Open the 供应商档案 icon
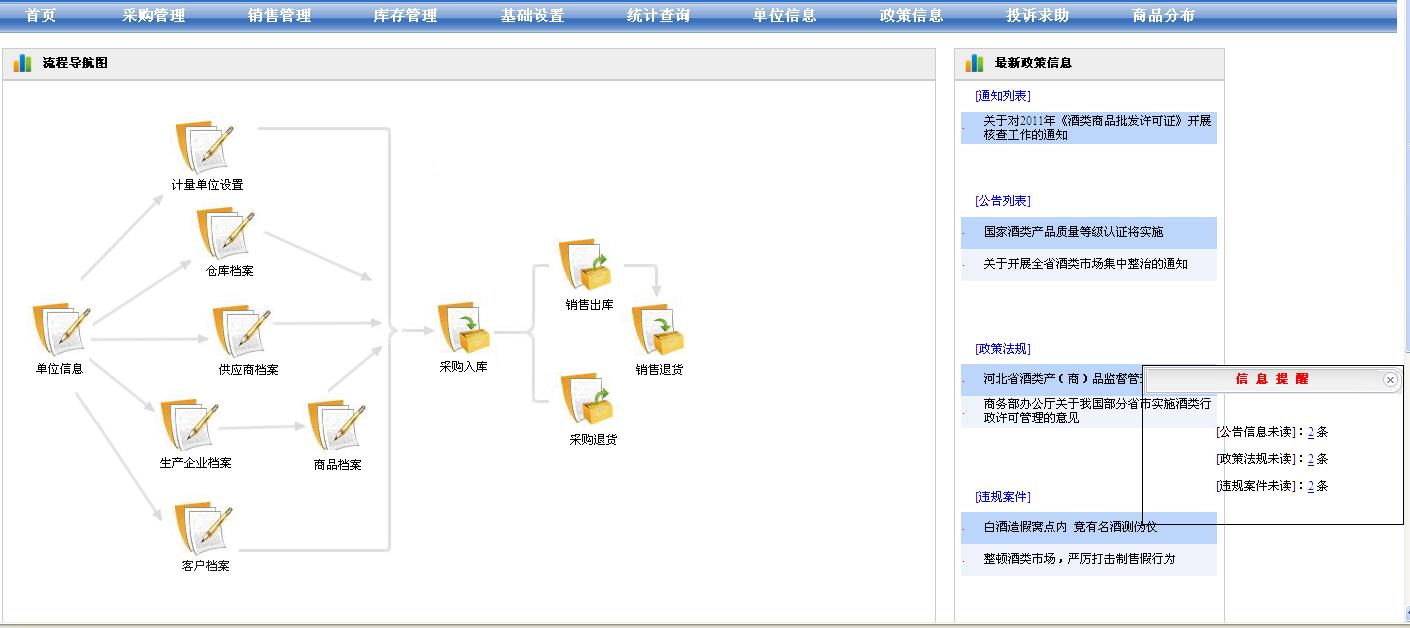1410x628 pixels. point(243,332)
